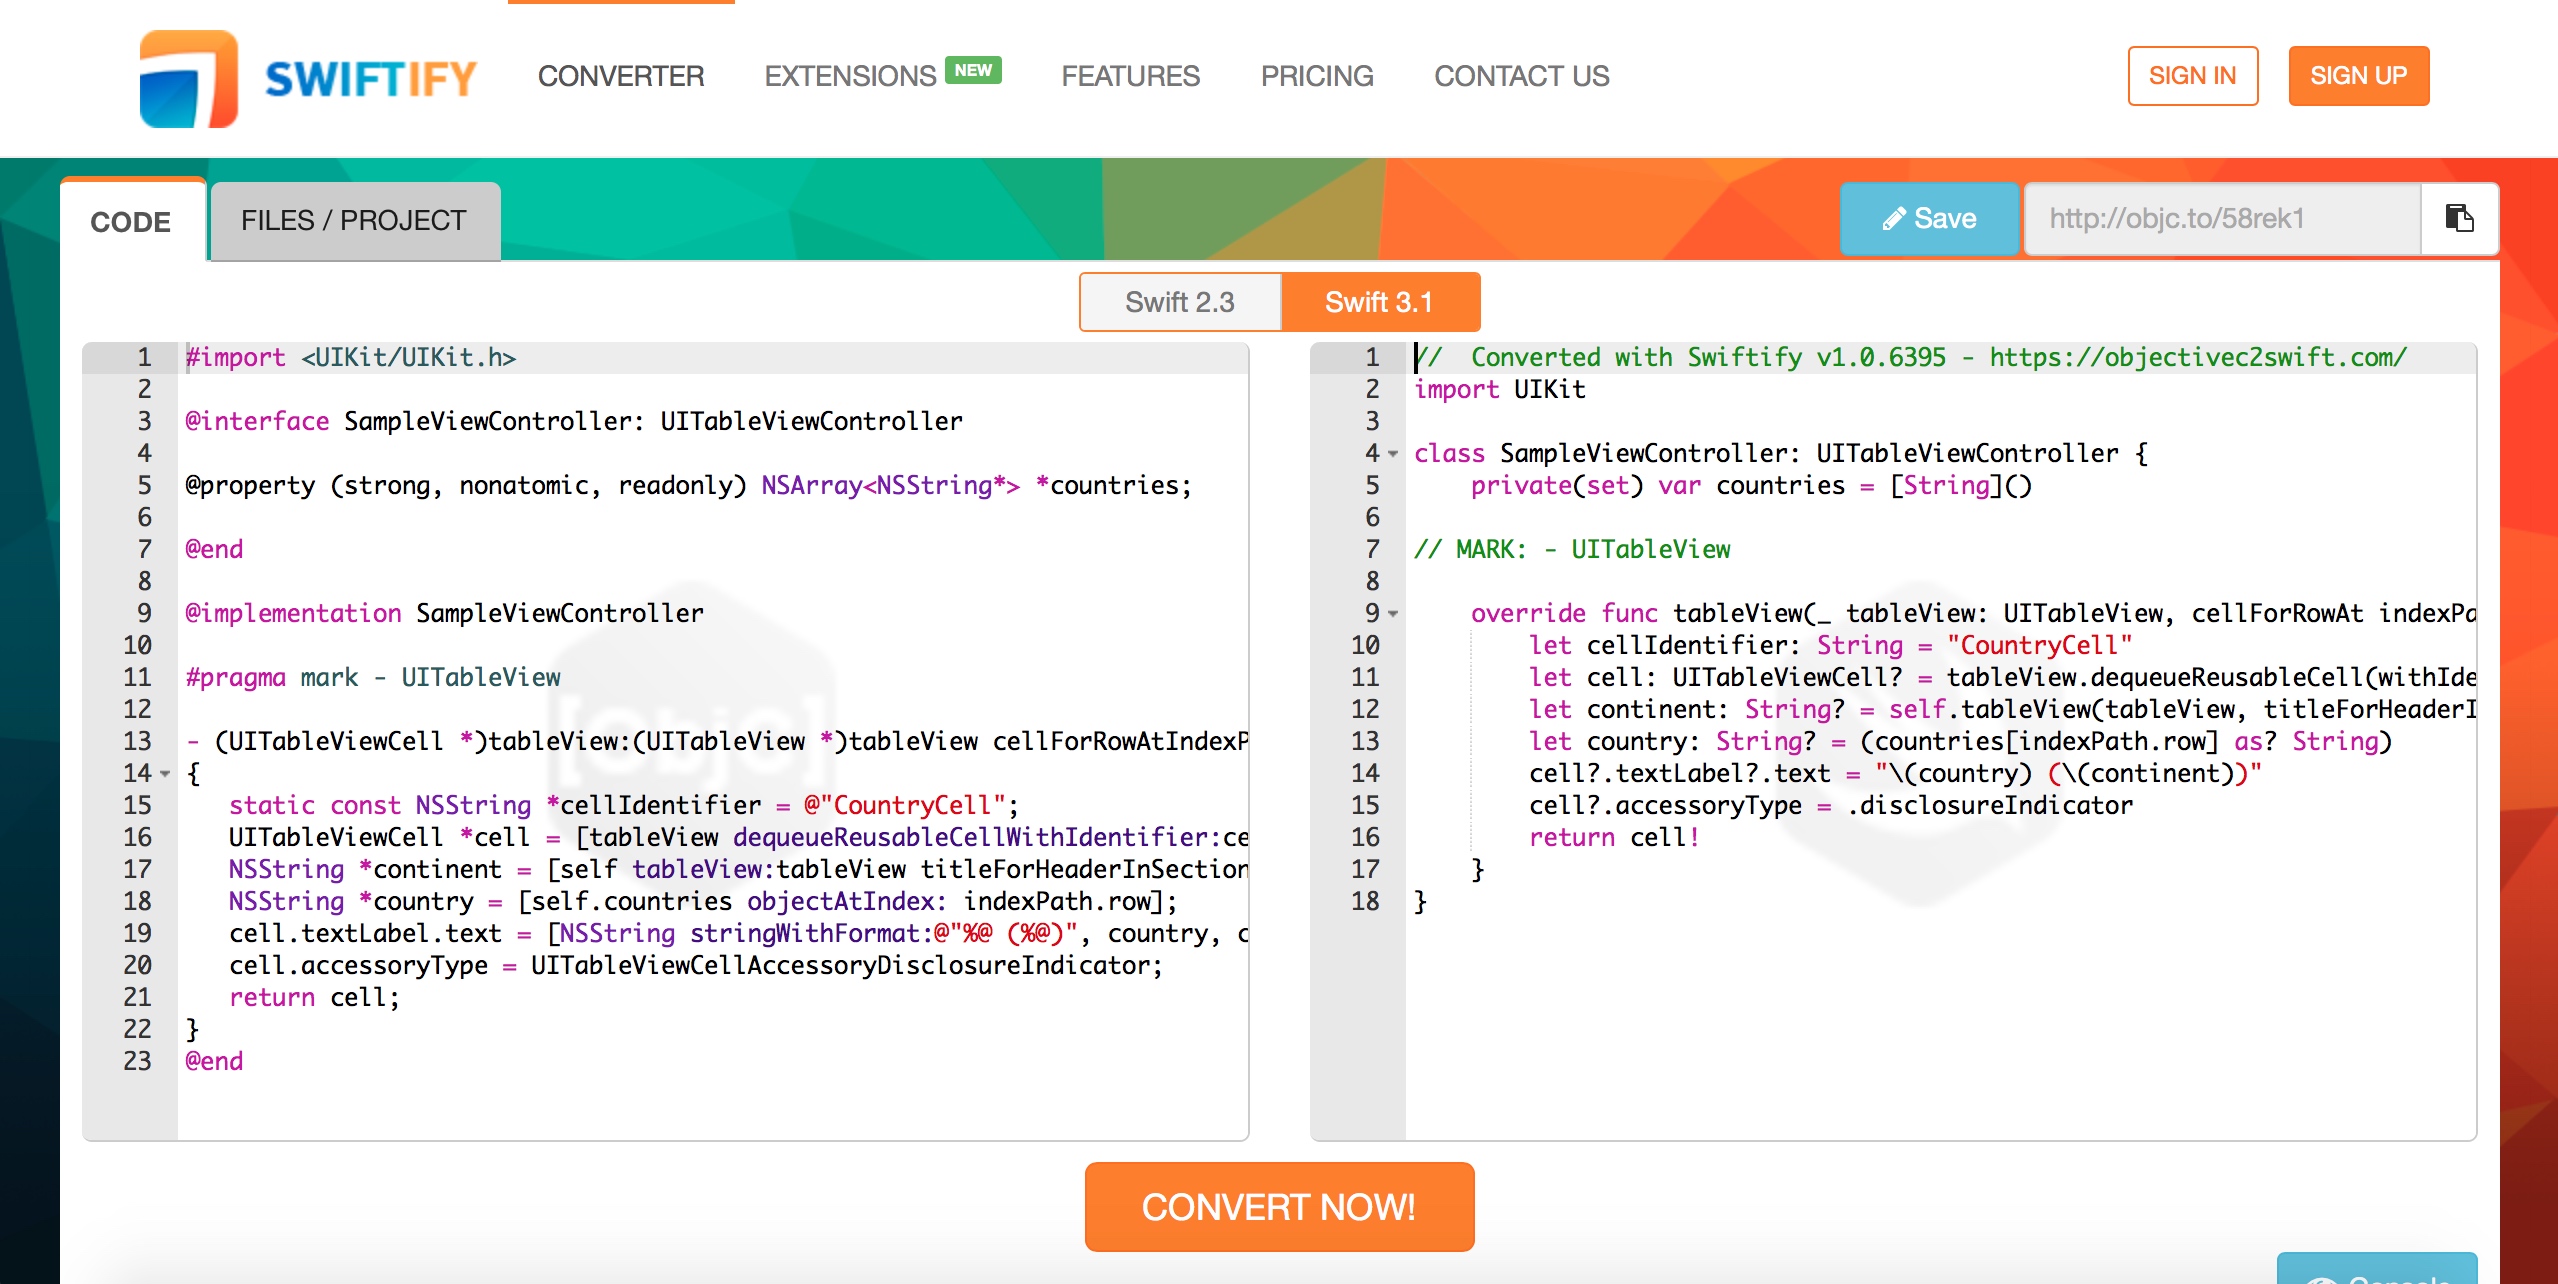Click the 'return cell;' line in Objective-C editor
This screenshot has height=1284, width=2558.
tap(314, 997)
